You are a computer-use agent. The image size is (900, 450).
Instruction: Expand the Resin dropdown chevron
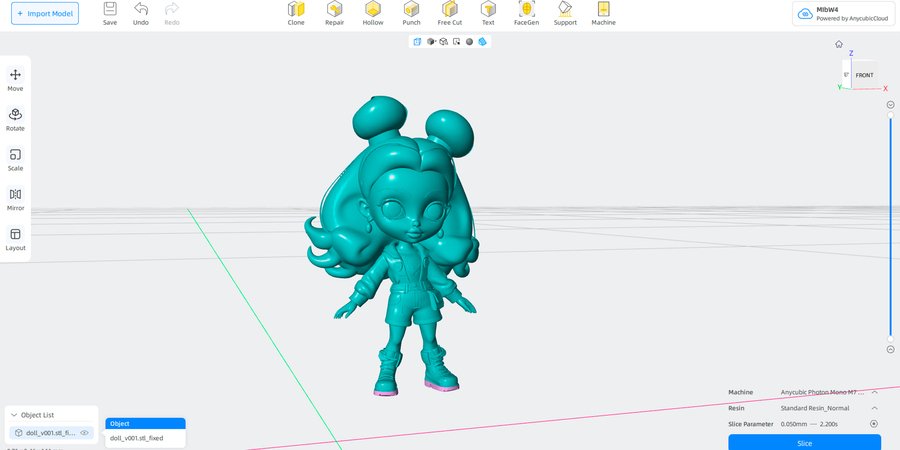tap(874, 408)
